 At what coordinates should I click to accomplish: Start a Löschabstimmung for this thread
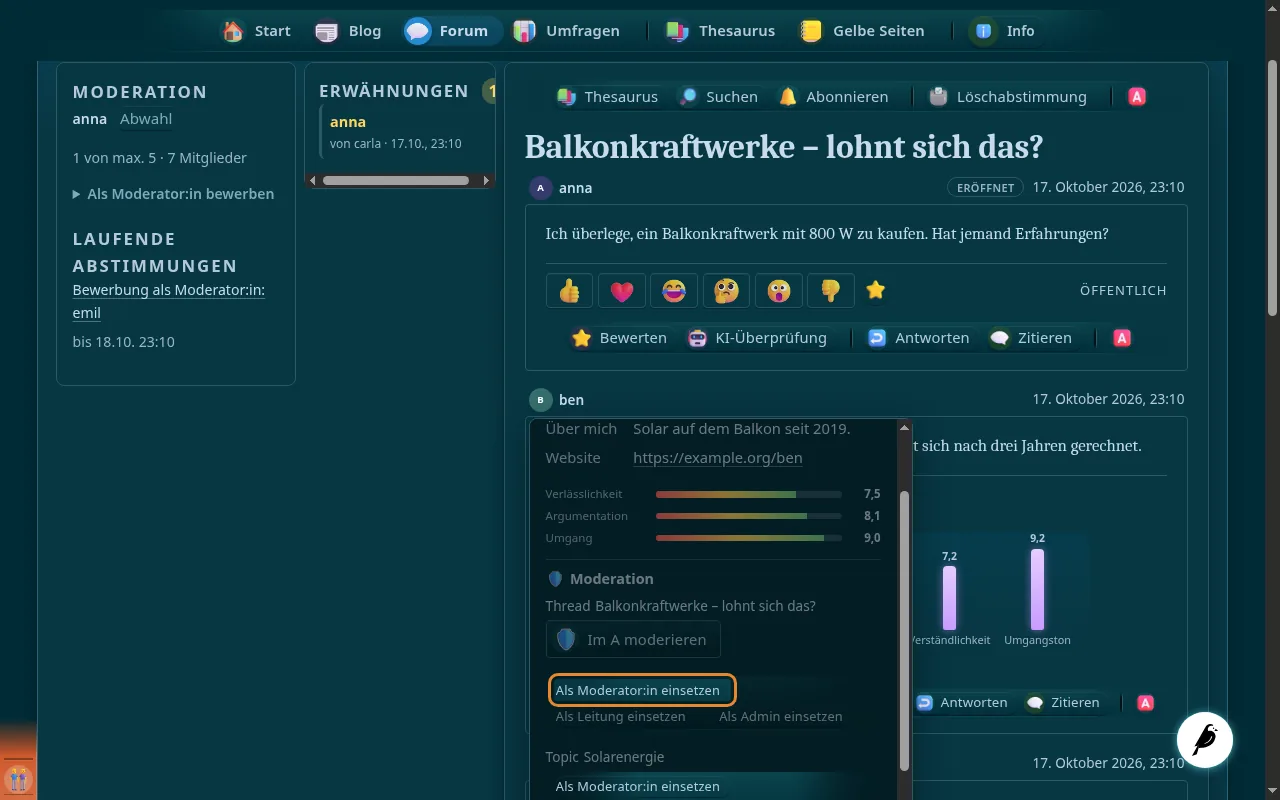[1007, 97]
